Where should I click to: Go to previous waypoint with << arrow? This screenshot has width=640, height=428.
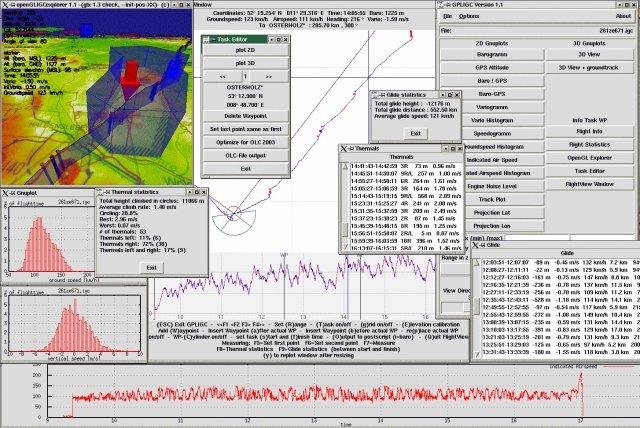(222, 77)
